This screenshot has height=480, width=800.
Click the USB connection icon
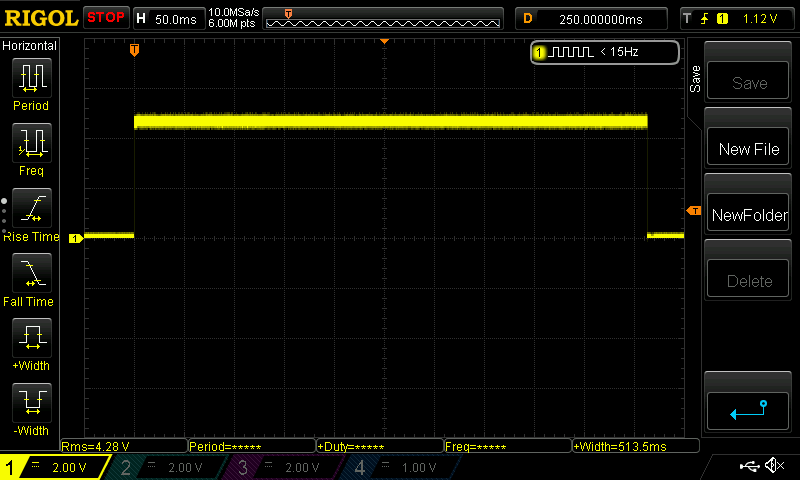748,467
